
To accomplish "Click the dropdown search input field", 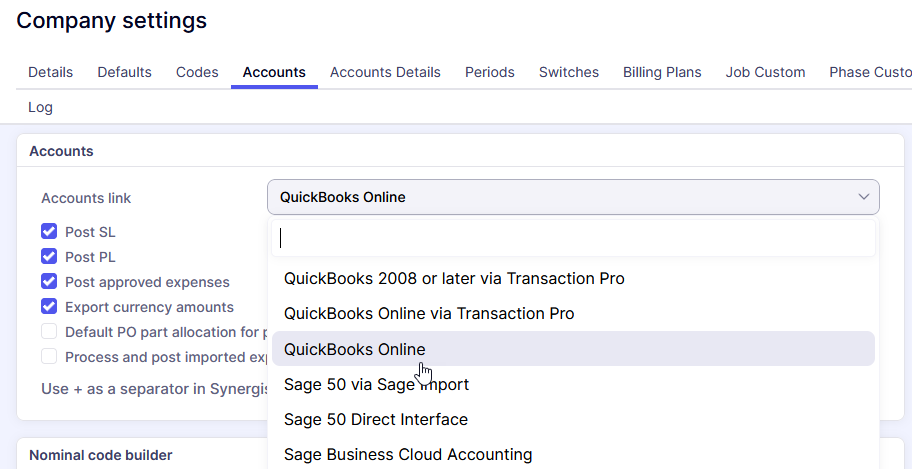I will pyautogui.click(x=573, y=238).
